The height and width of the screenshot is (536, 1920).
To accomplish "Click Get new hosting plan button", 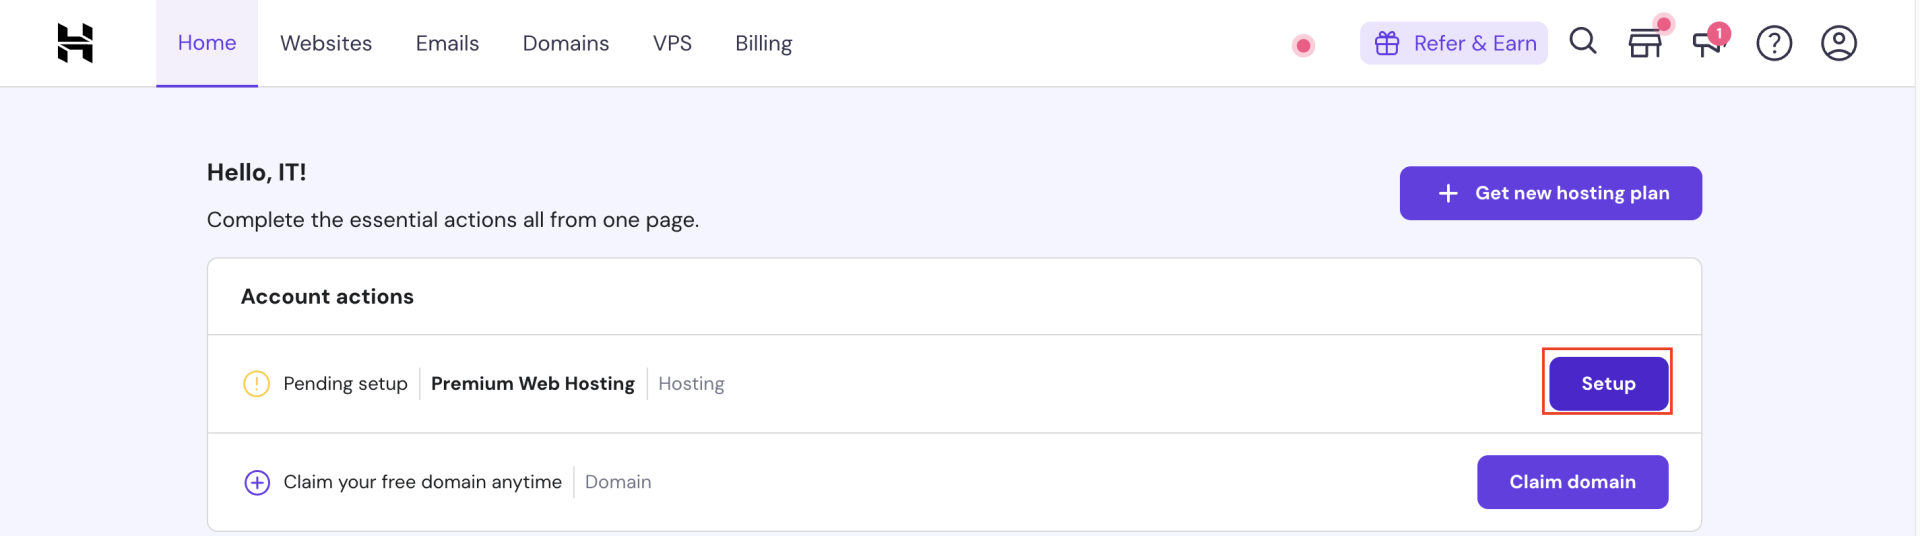I will [1550, 193].
